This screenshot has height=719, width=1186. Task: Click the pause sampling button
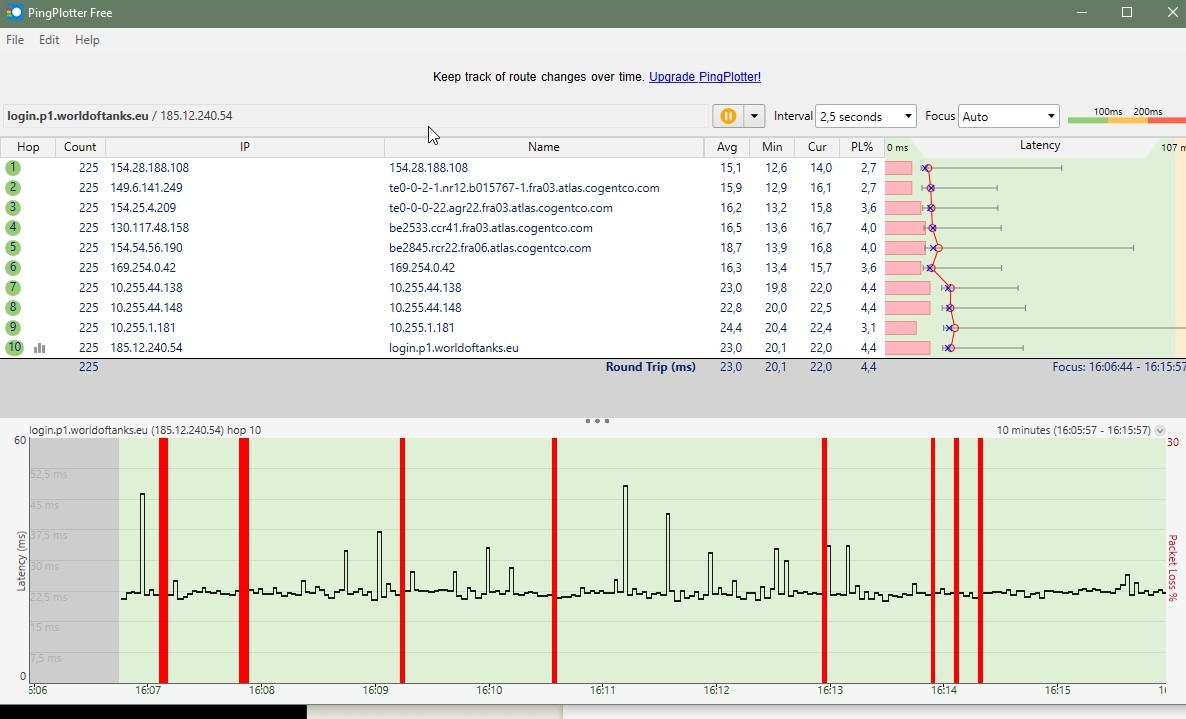coord(728,116)
